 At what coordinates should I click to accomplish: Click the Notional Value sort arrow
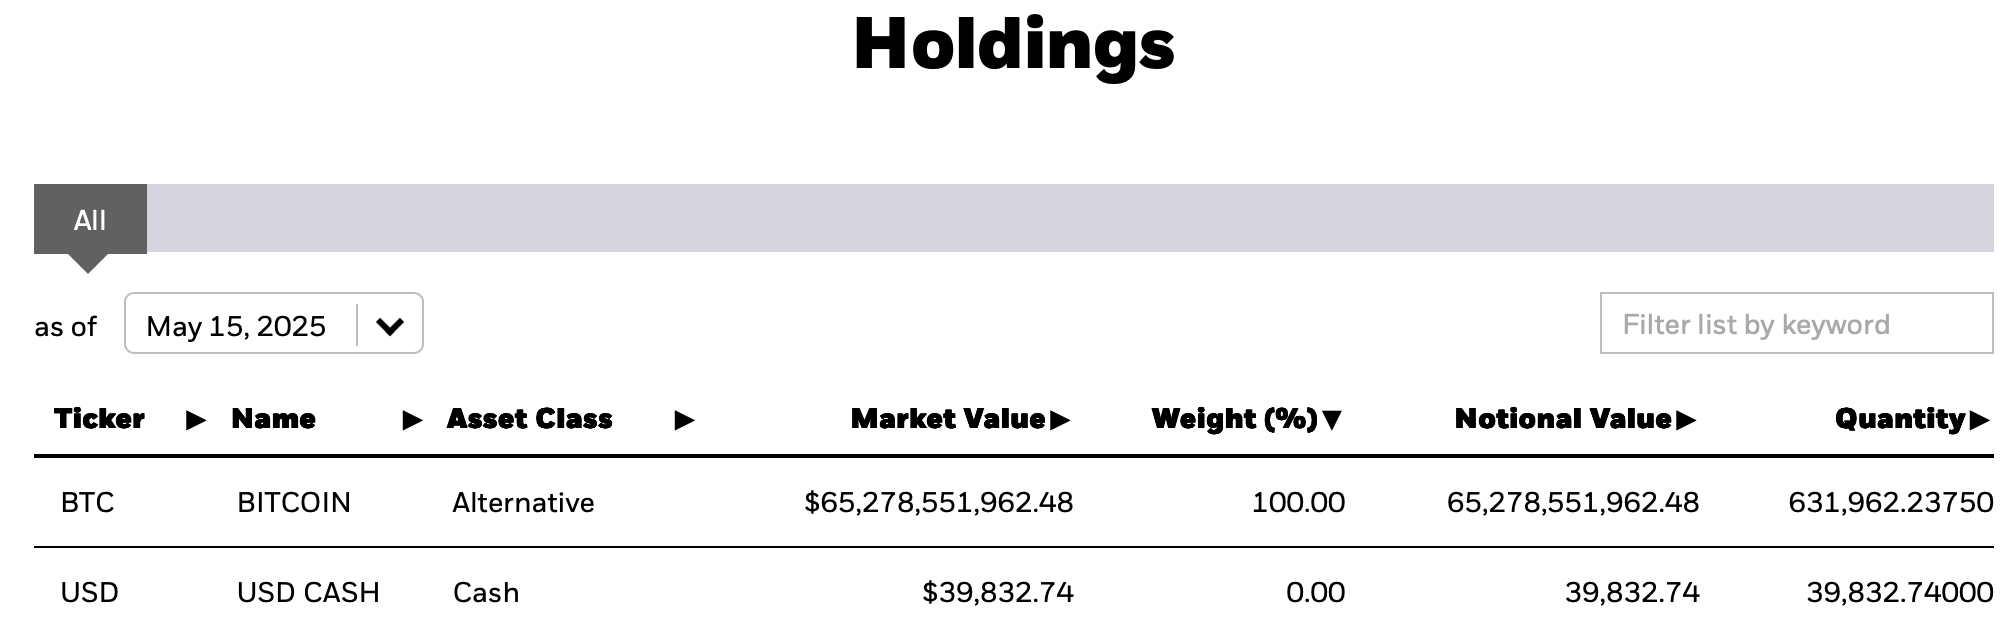[1687, 421]
